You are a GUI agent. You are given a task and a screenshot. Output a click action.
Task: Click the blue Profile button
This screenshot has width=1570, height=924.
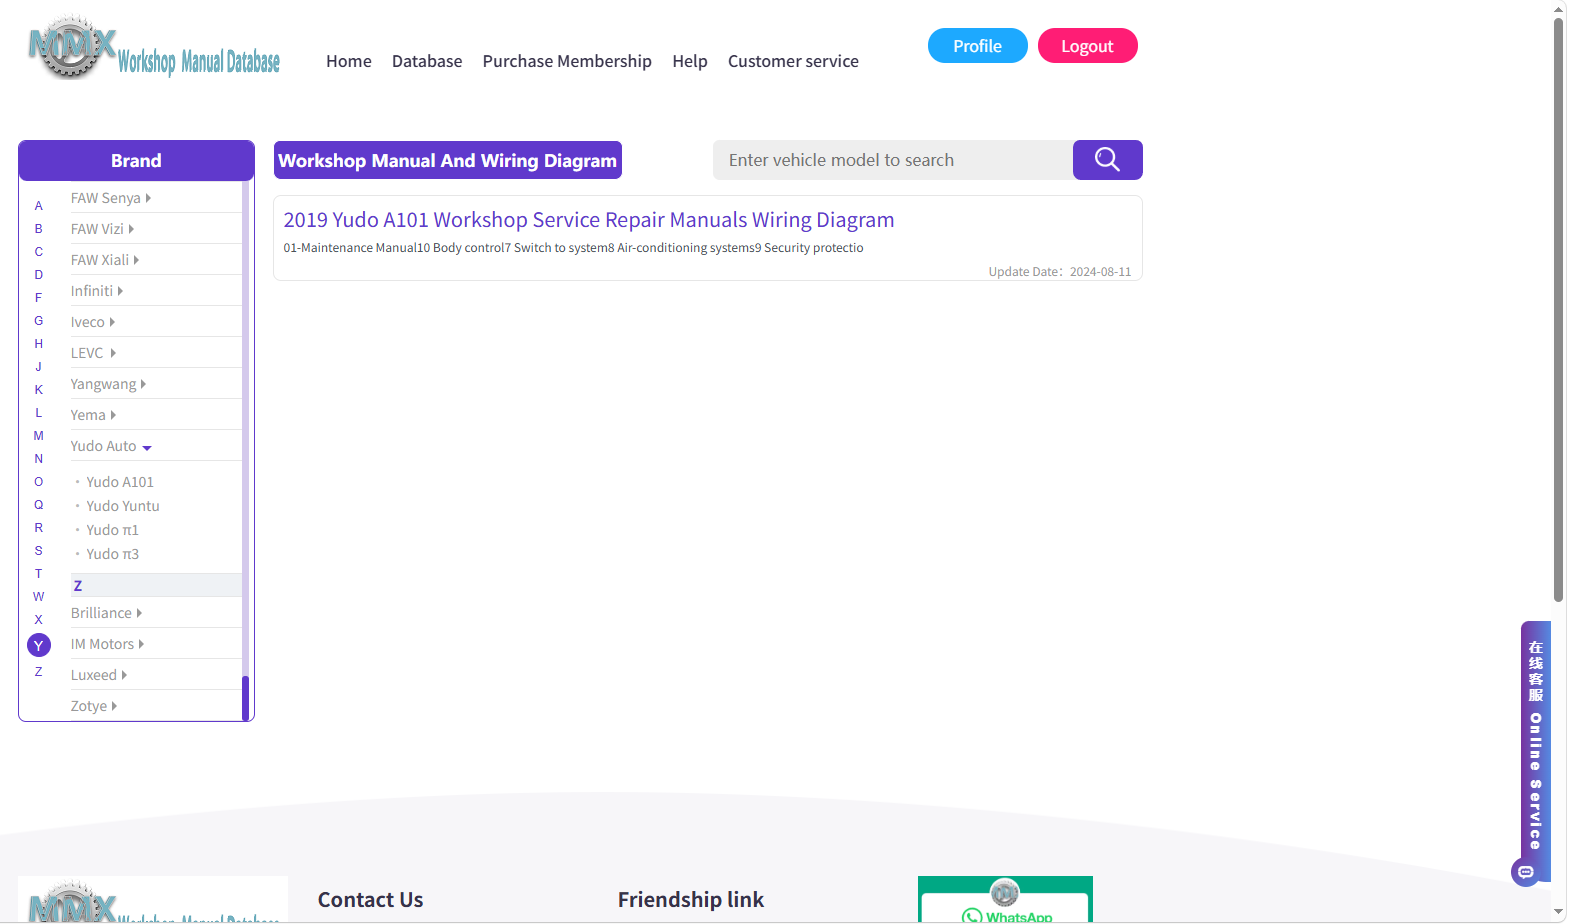coord(977,46)
